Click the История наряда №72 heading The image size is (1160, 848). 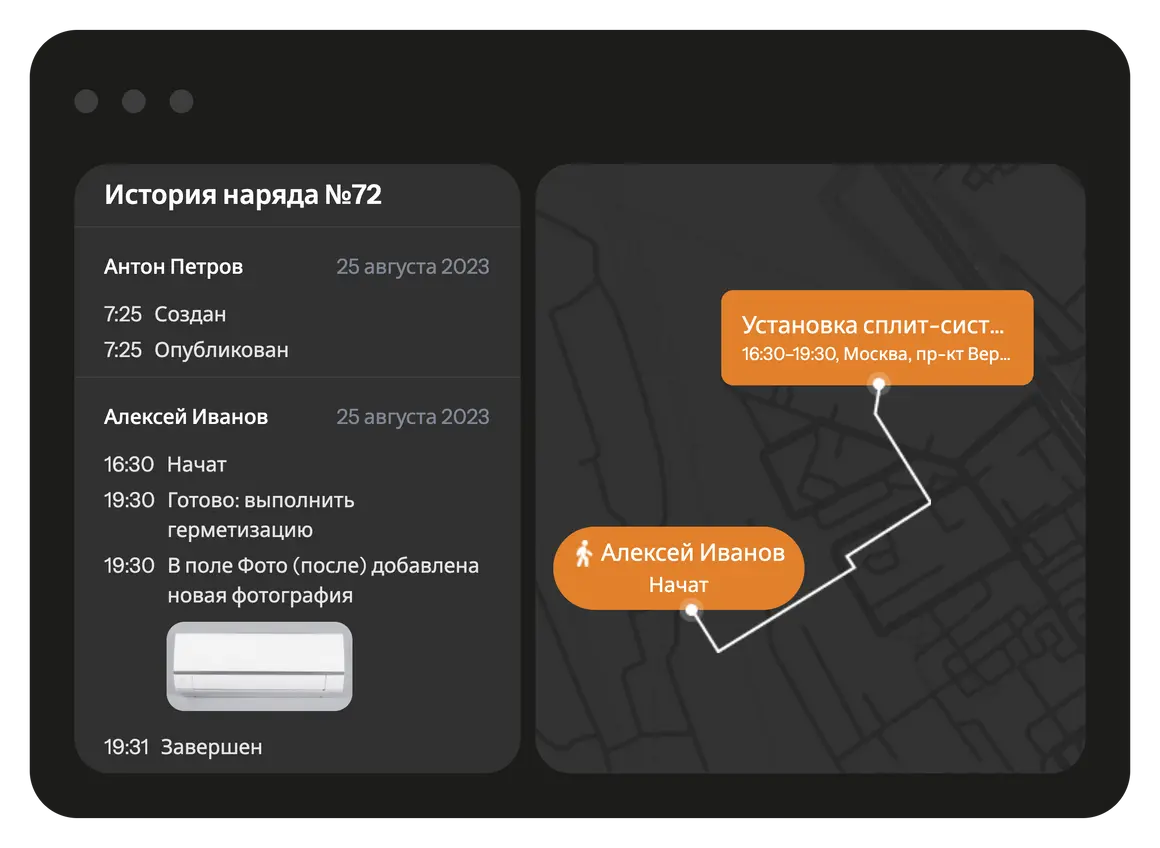point(243,195)
